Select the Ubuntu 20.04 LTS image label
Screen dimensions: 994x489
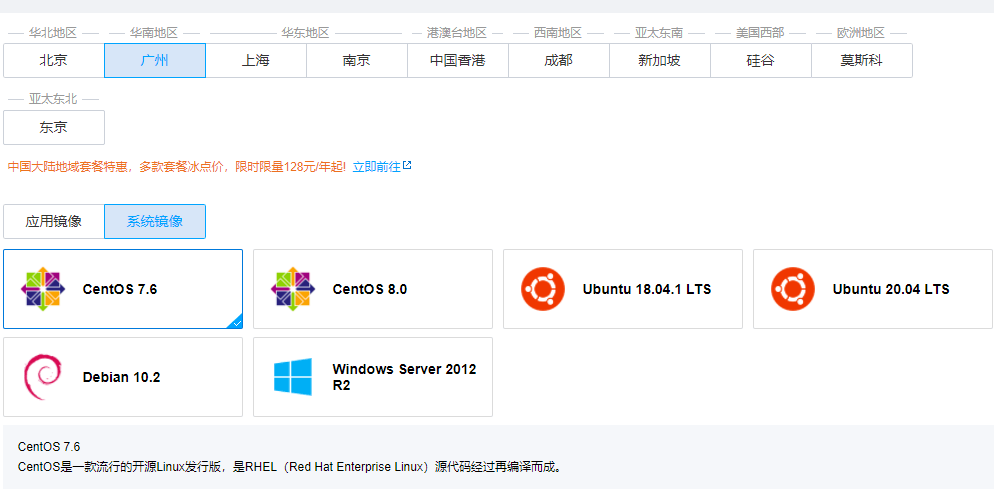click(891, 289)
